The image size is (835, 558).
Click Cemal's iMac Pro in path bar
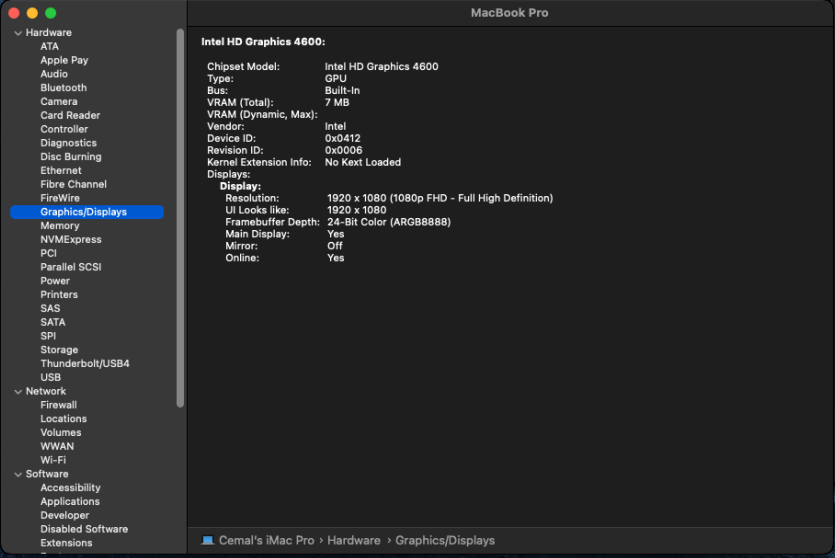pyautogui.click(x=266, y=541)
